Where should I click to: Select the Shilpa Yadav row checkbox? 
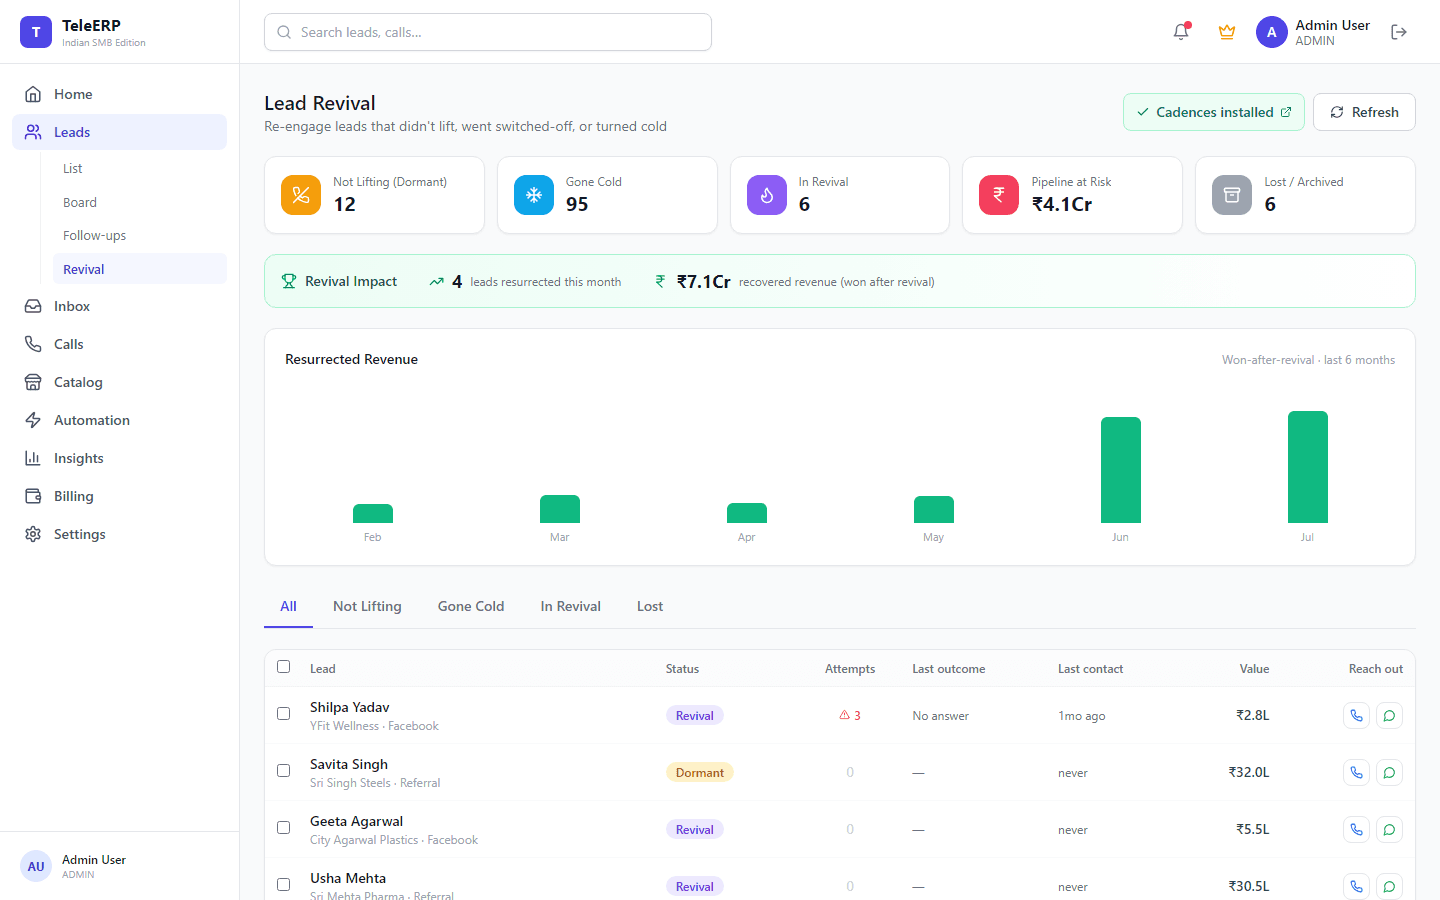click(284, 714)
